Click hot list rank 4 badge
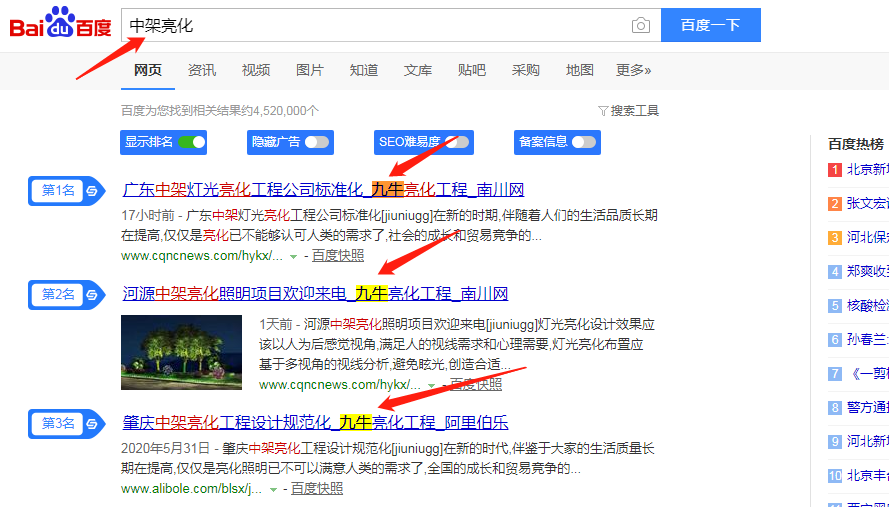Image resolution: width=889 pixels, height=507 pixels. coord(835,272)
